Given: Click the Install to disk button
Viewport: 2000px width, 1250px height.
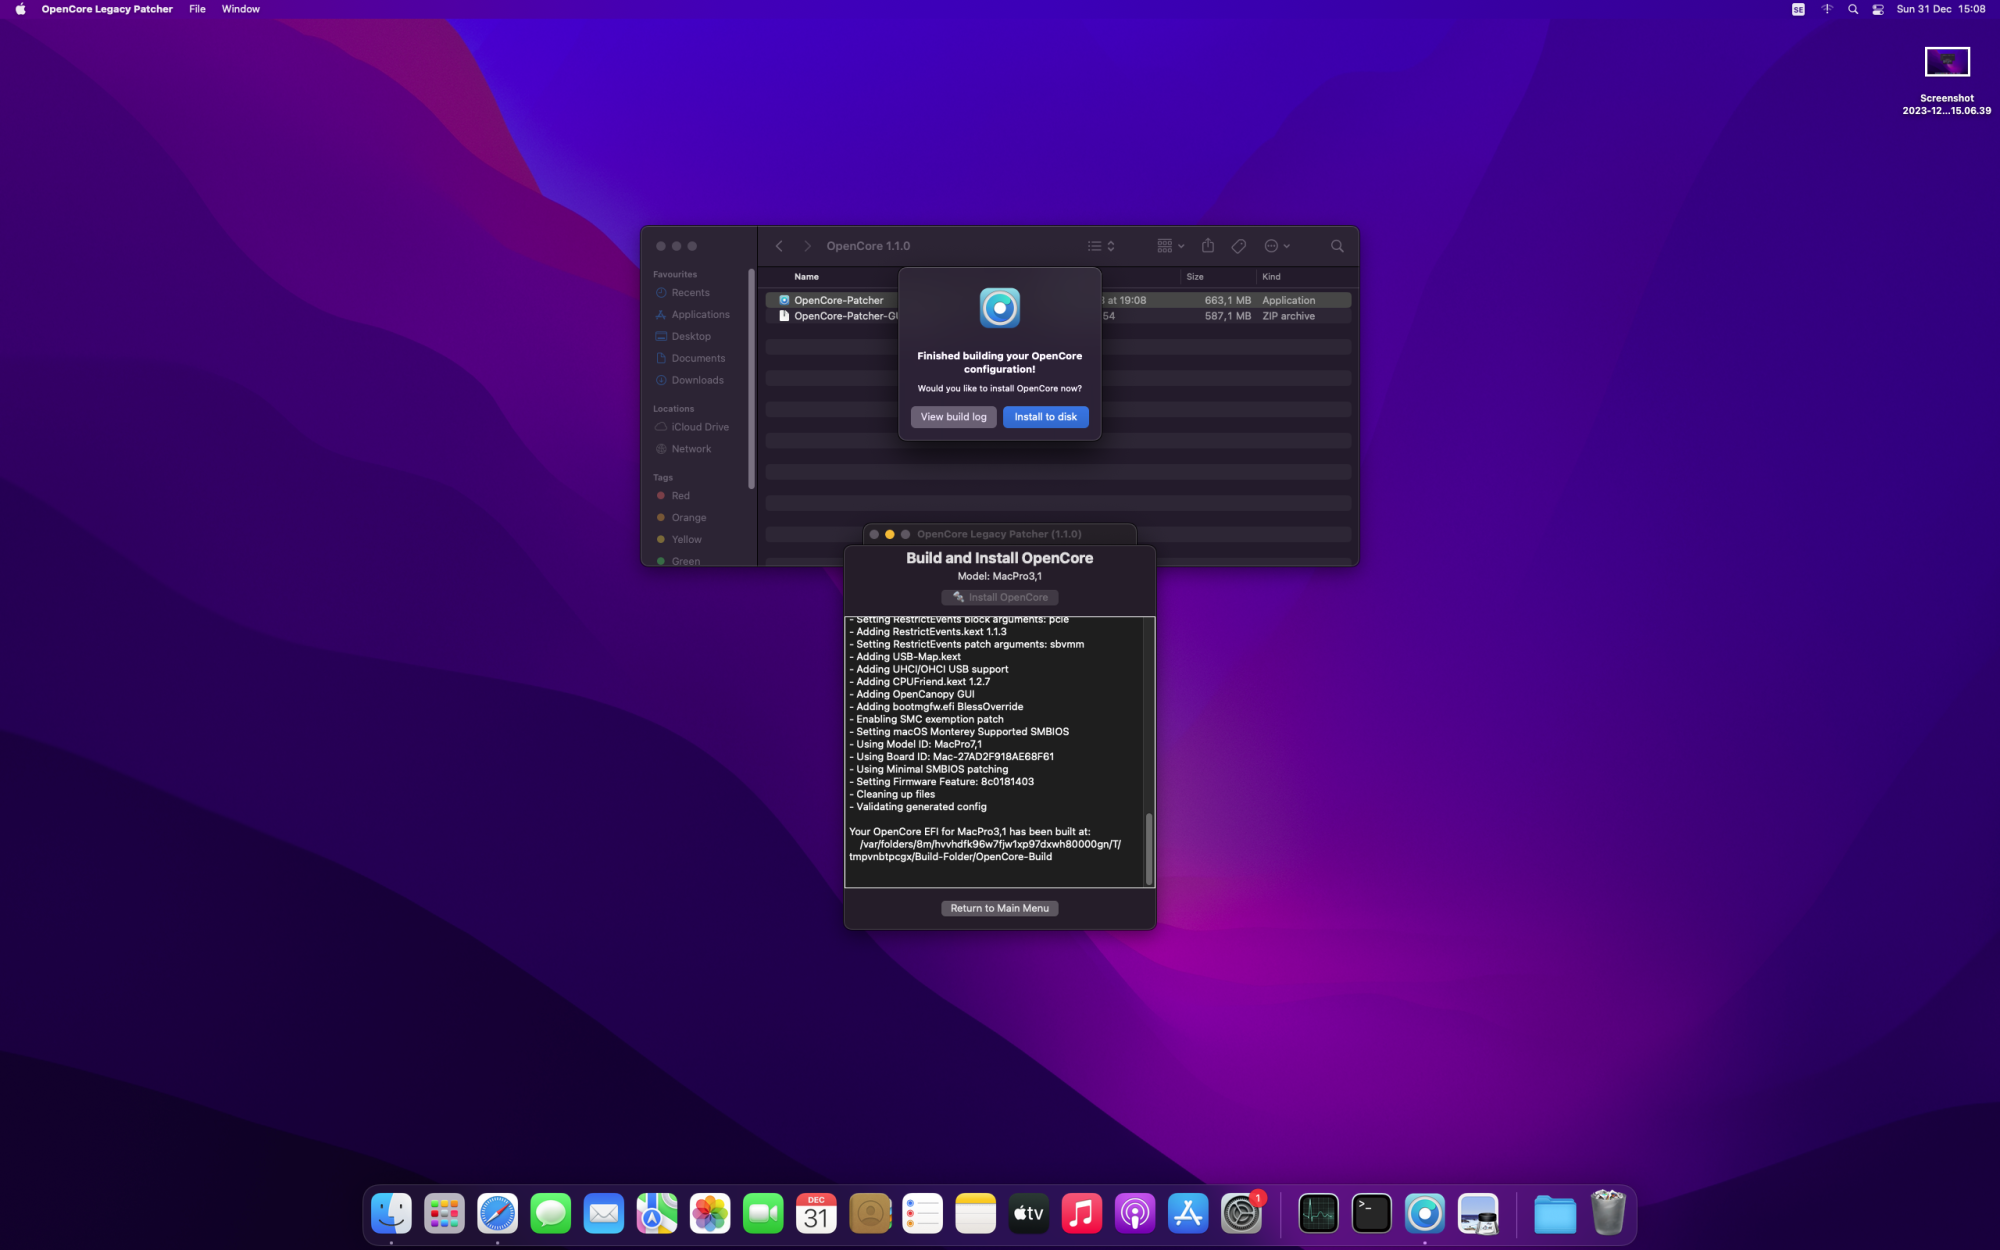Looking at the screenshot, I should click(x=1045, y=417).
